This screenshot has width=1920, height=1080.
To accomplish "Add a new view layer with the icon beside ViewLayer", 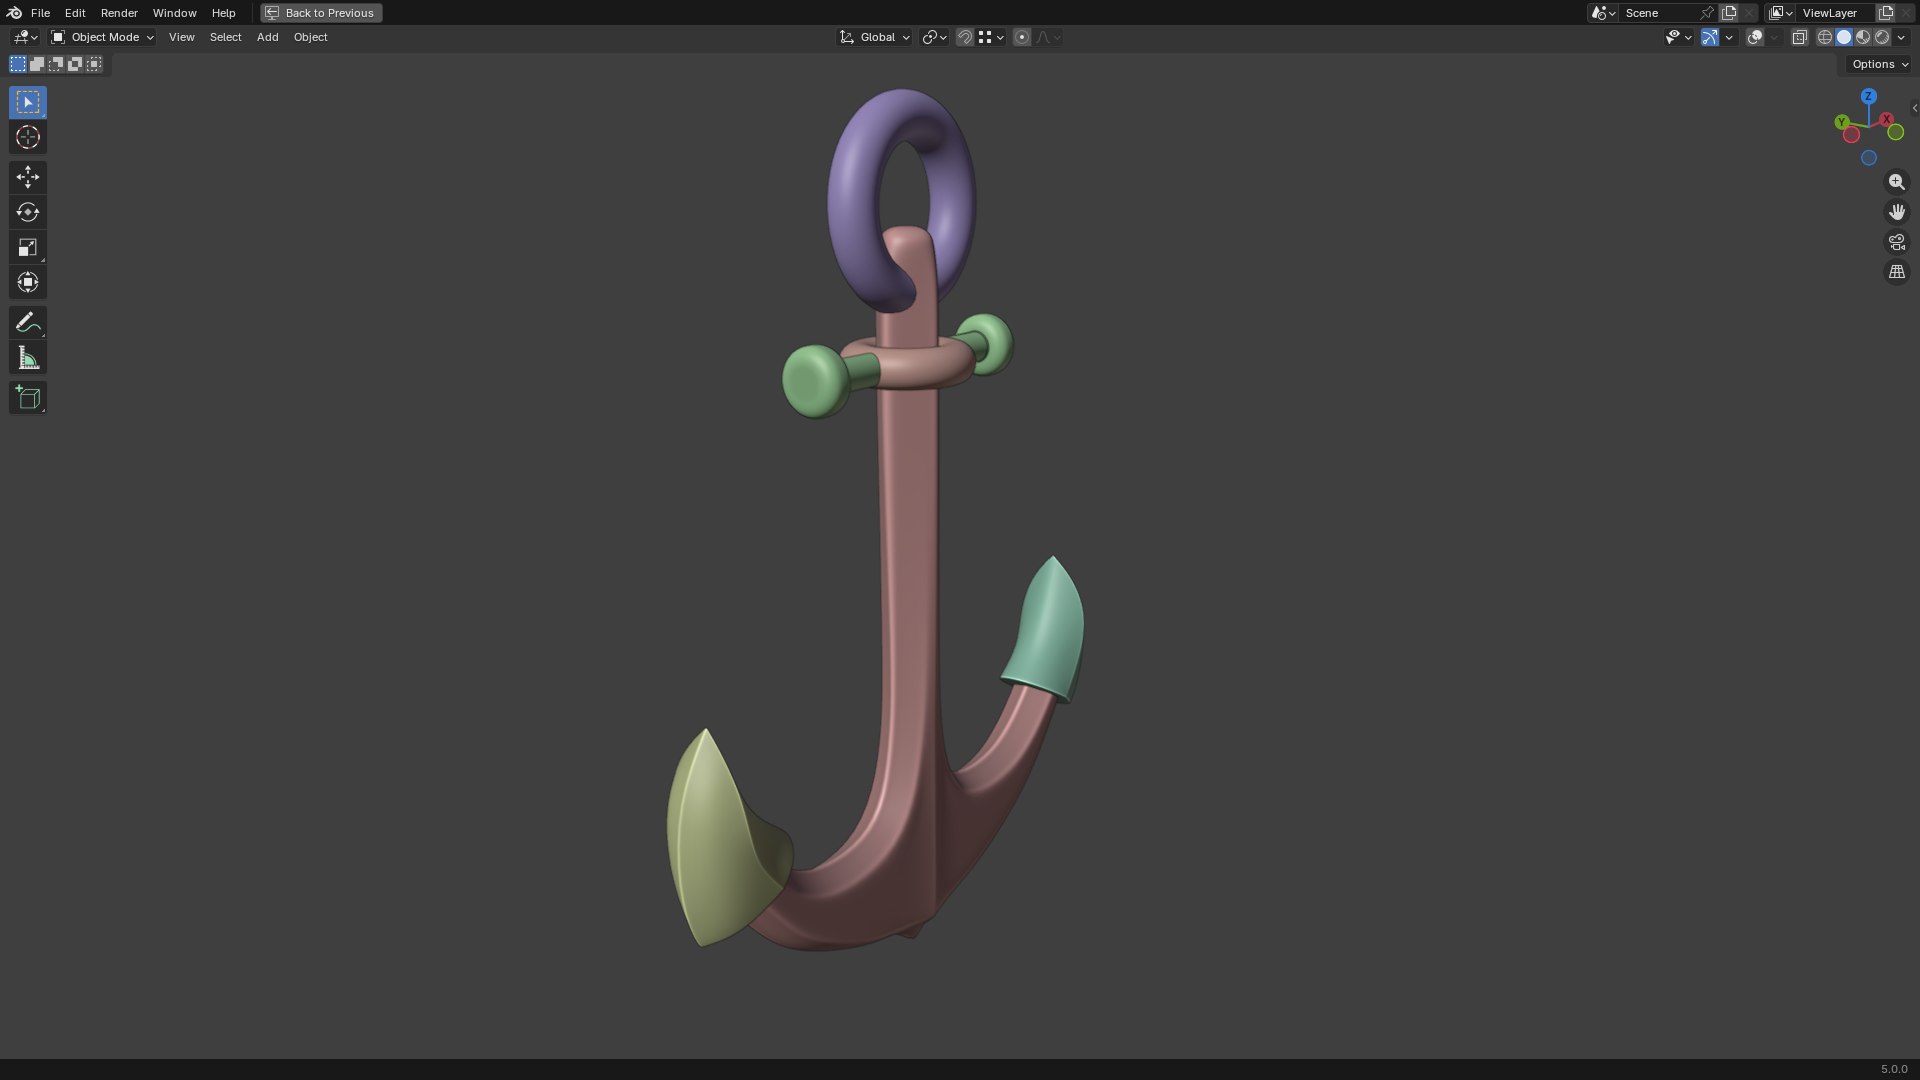I will click(1886, 13).
